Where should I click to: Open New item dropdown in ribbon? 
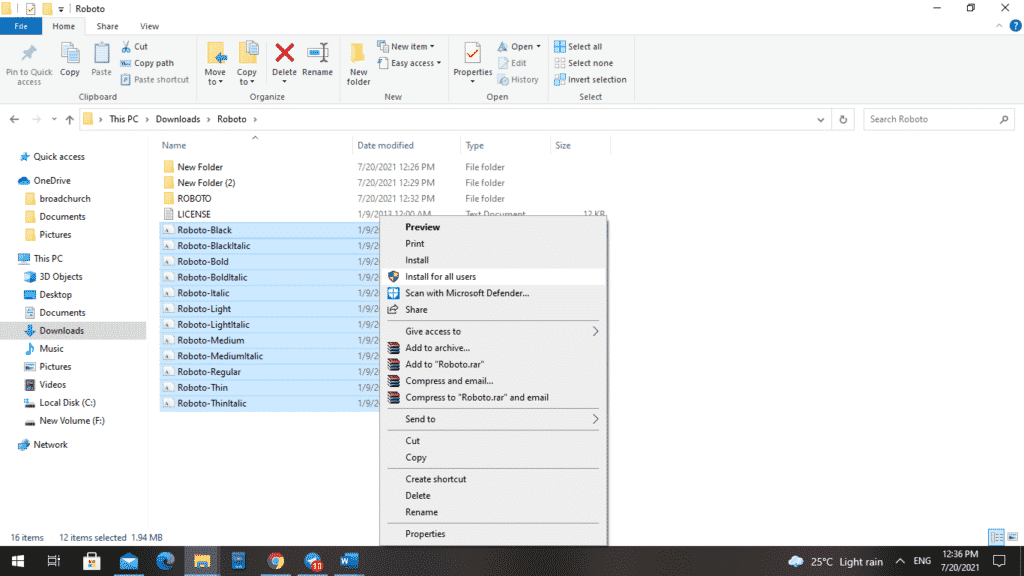tap(406, 46)
